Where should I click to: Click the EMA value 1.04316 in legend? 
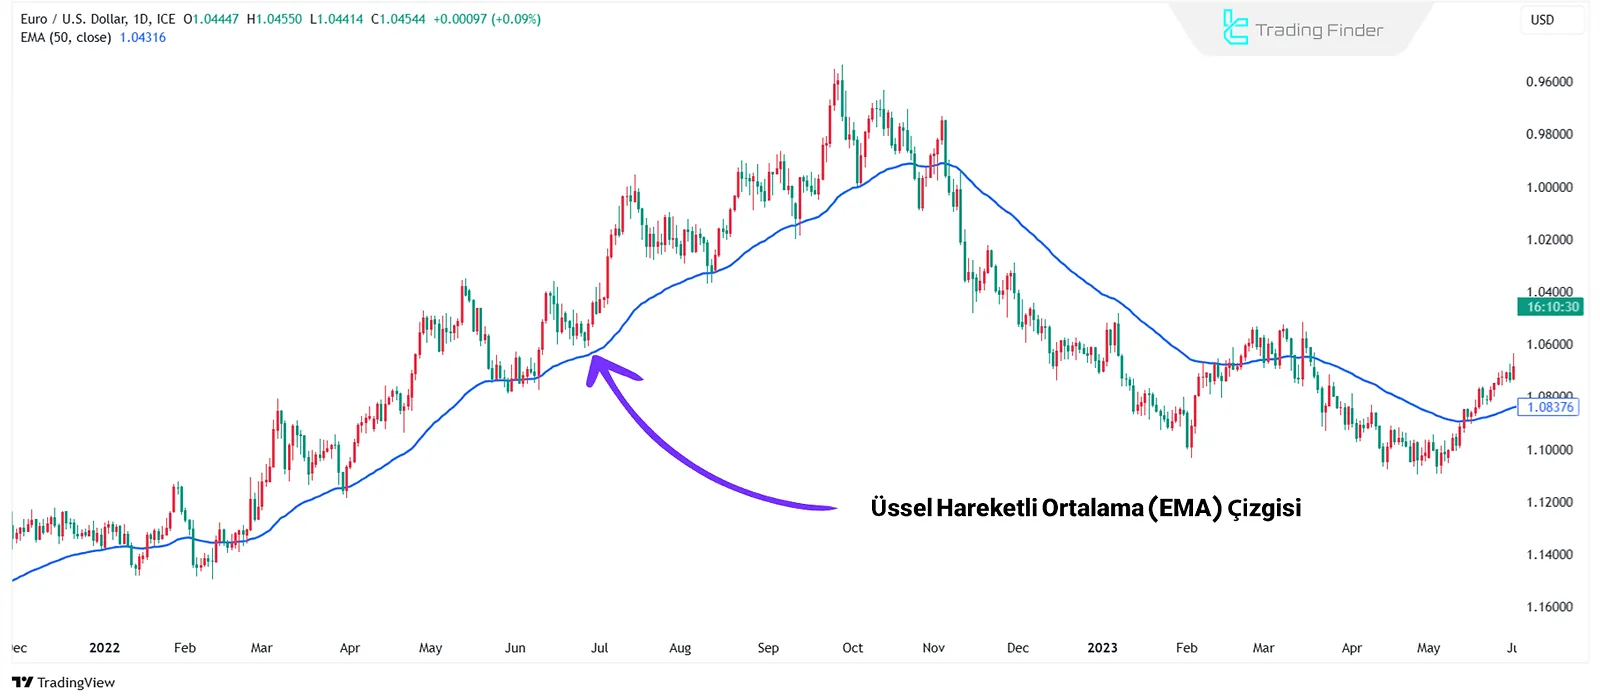pos(143,38)
